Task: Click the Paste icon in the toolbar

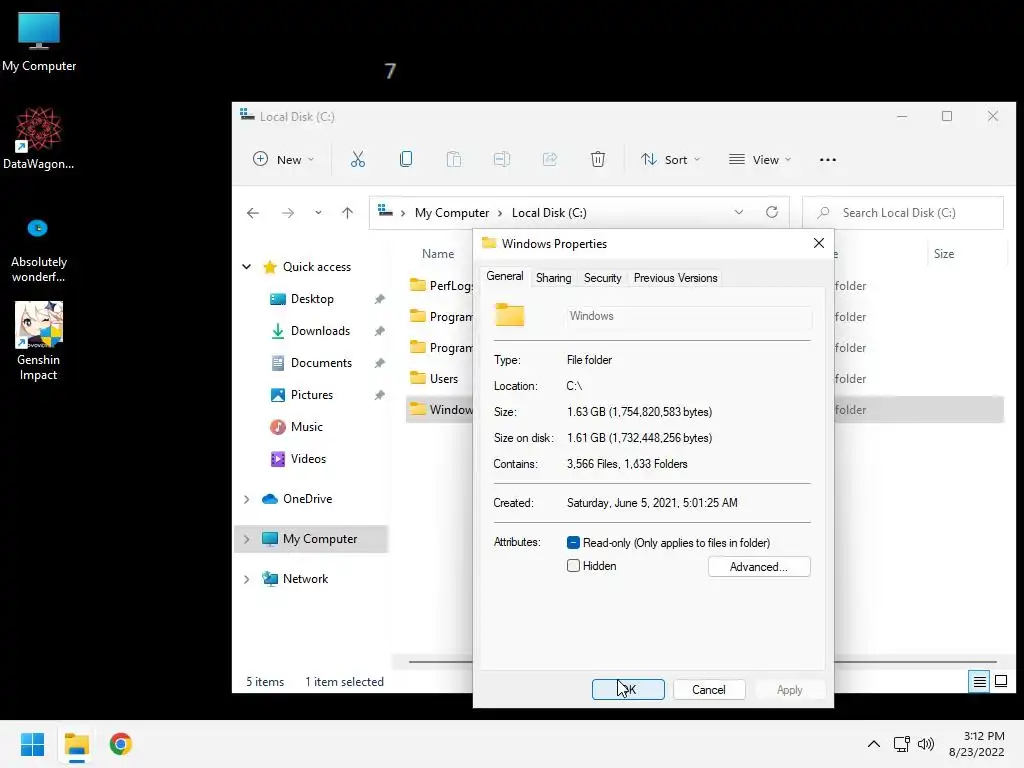Action: tap(453, 159)
